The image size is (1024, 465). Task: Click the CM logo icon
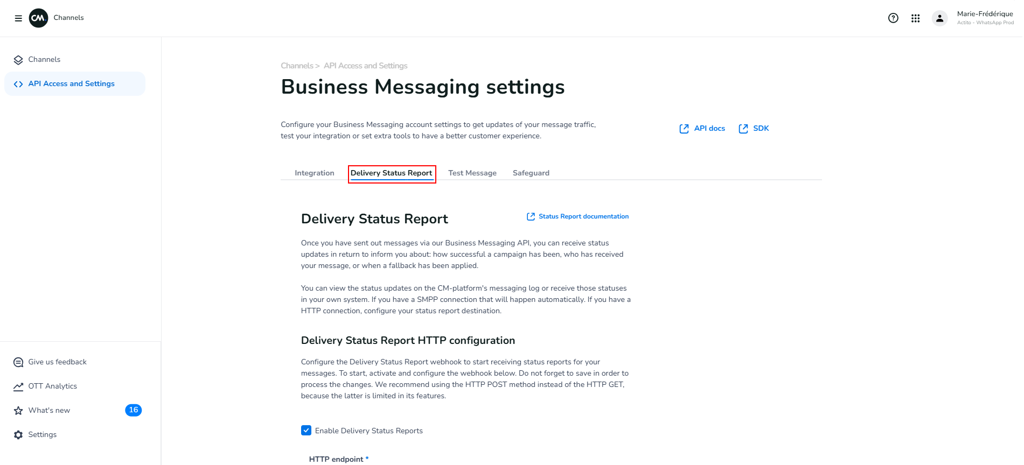39,18
